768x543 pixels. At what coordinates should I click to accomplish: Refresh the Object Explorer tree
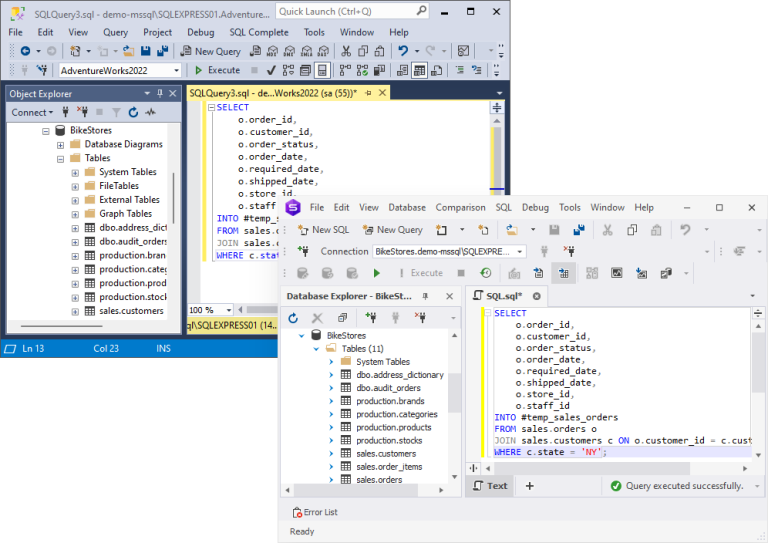click(x=132, y=113)
